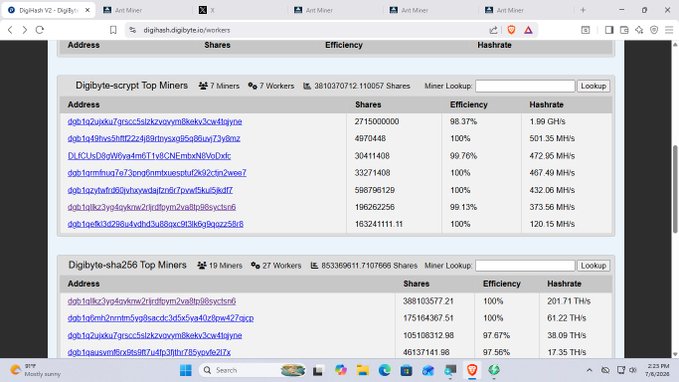Click Hashrate column header in sha256 table
This screenshot has width=679, height=382.
pos(564,284)
